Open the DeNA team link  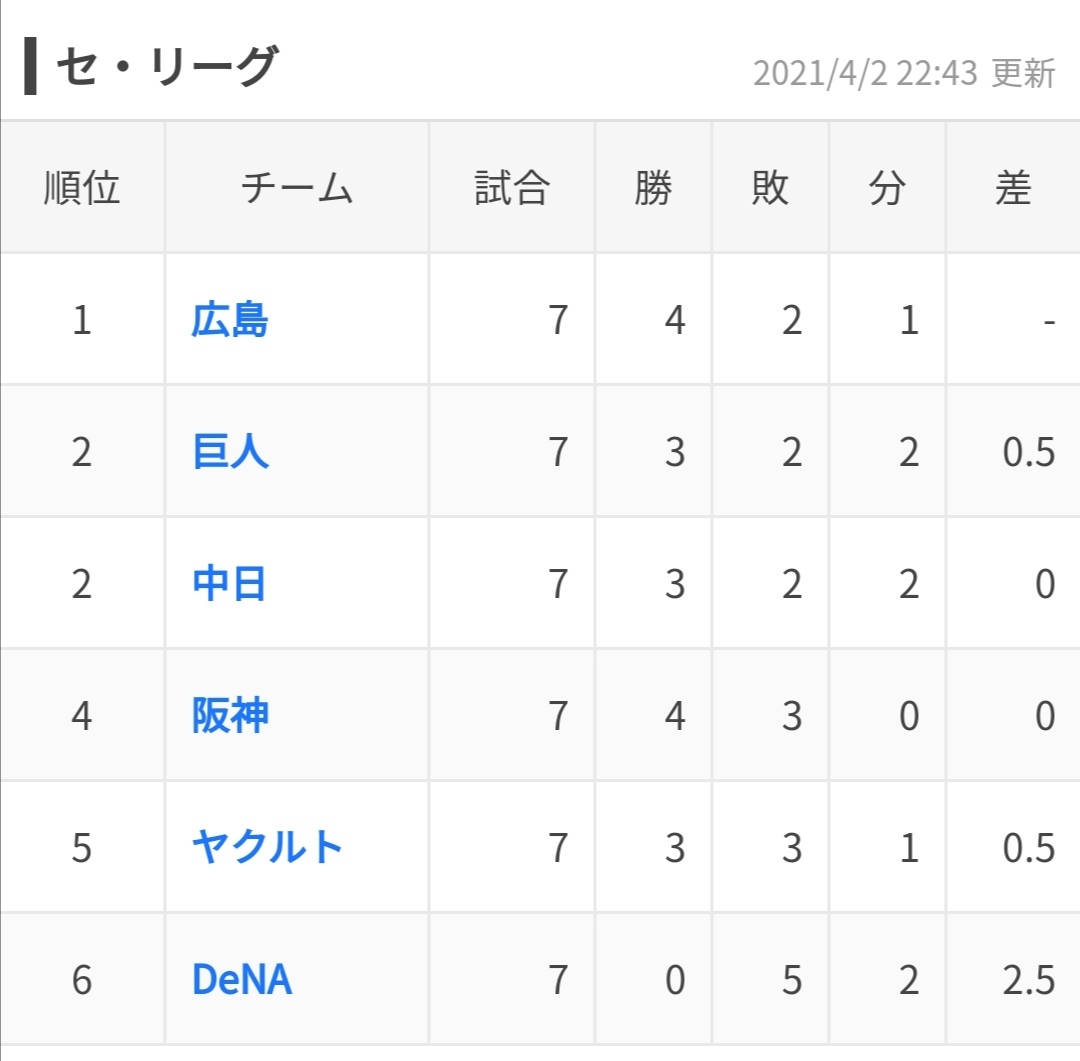click(x=242, y=980)
